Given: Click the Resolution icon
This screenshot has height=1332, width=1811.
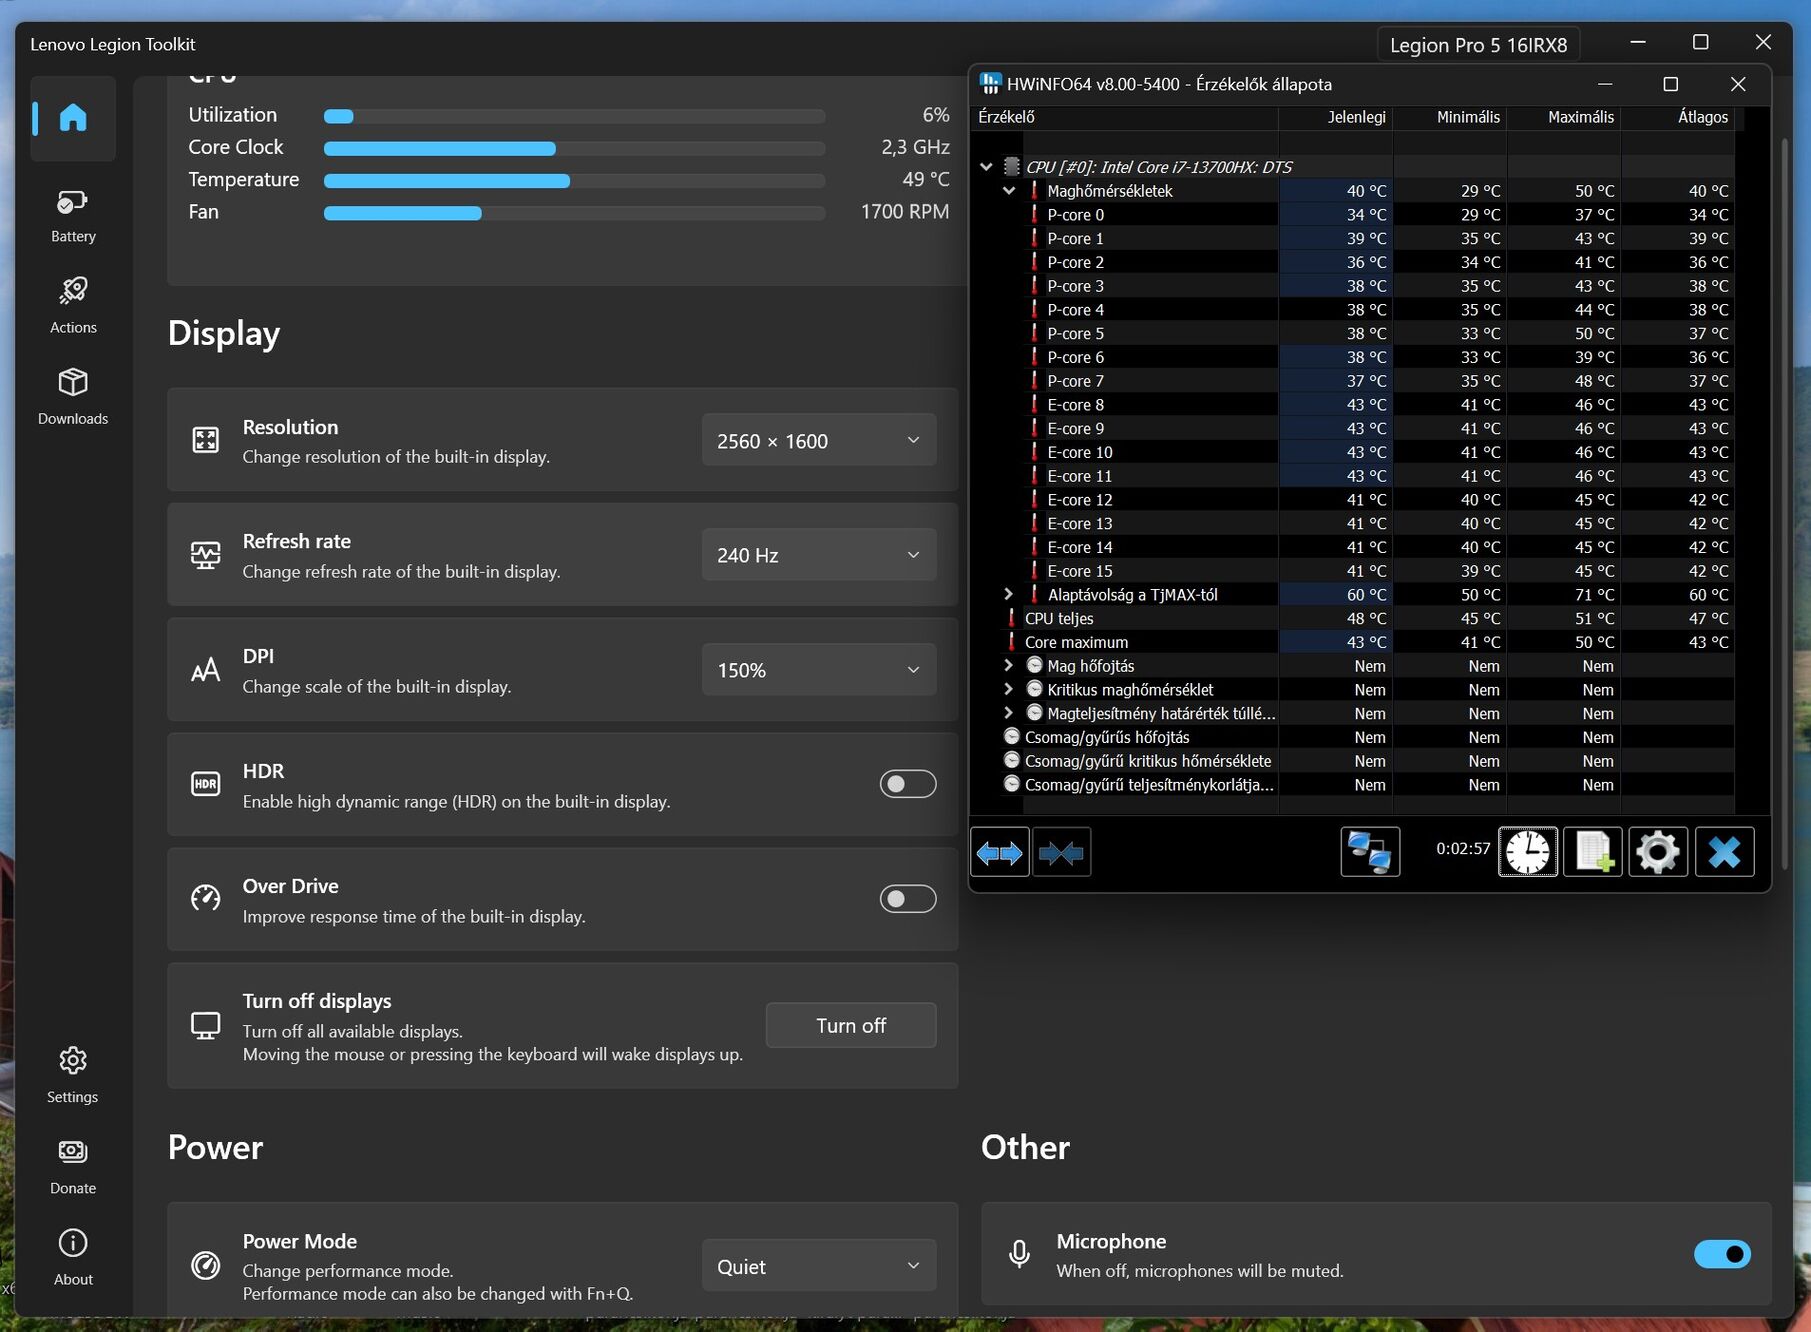Looking at the screenshot, I should (205, 440).
